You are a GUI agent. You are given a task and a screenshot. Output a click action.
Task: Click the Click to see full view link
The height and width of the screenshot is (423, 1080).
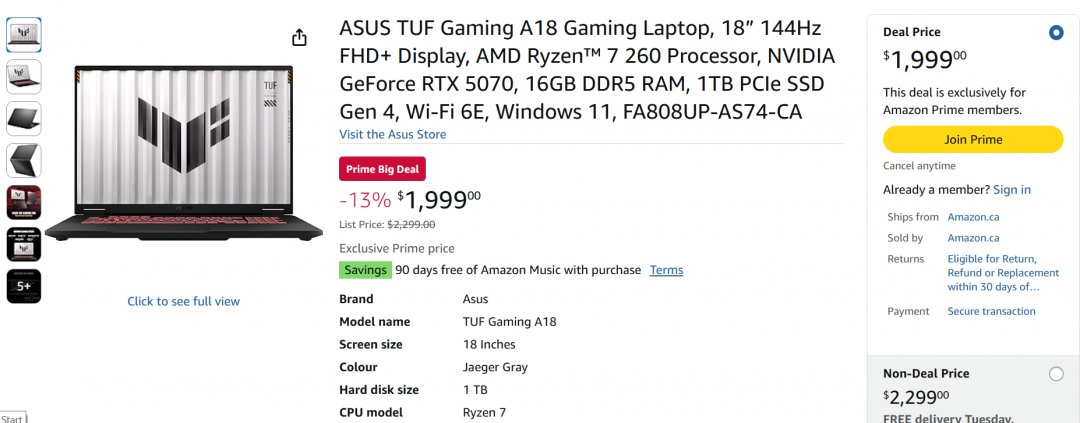(183, 301)
